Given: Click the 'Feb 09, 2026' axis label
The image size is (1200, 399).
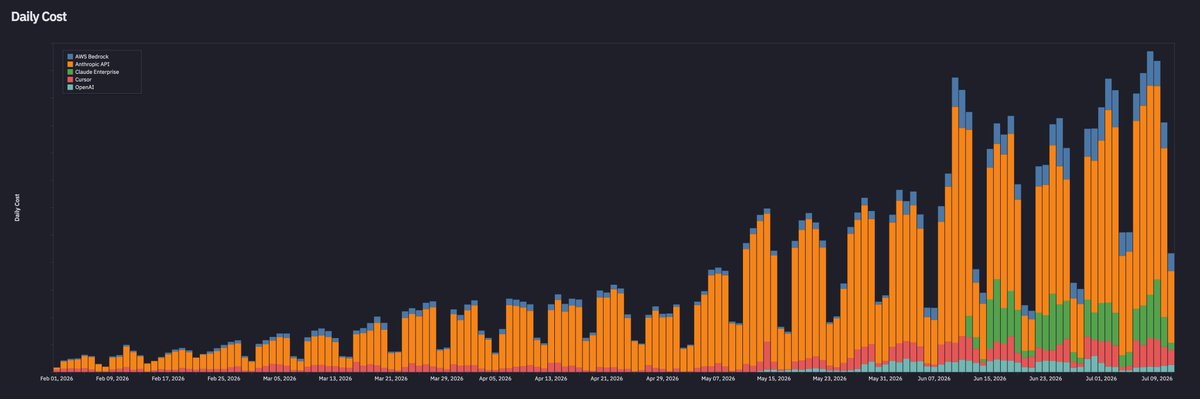Looking at the screenshot, I should point(111,379).
